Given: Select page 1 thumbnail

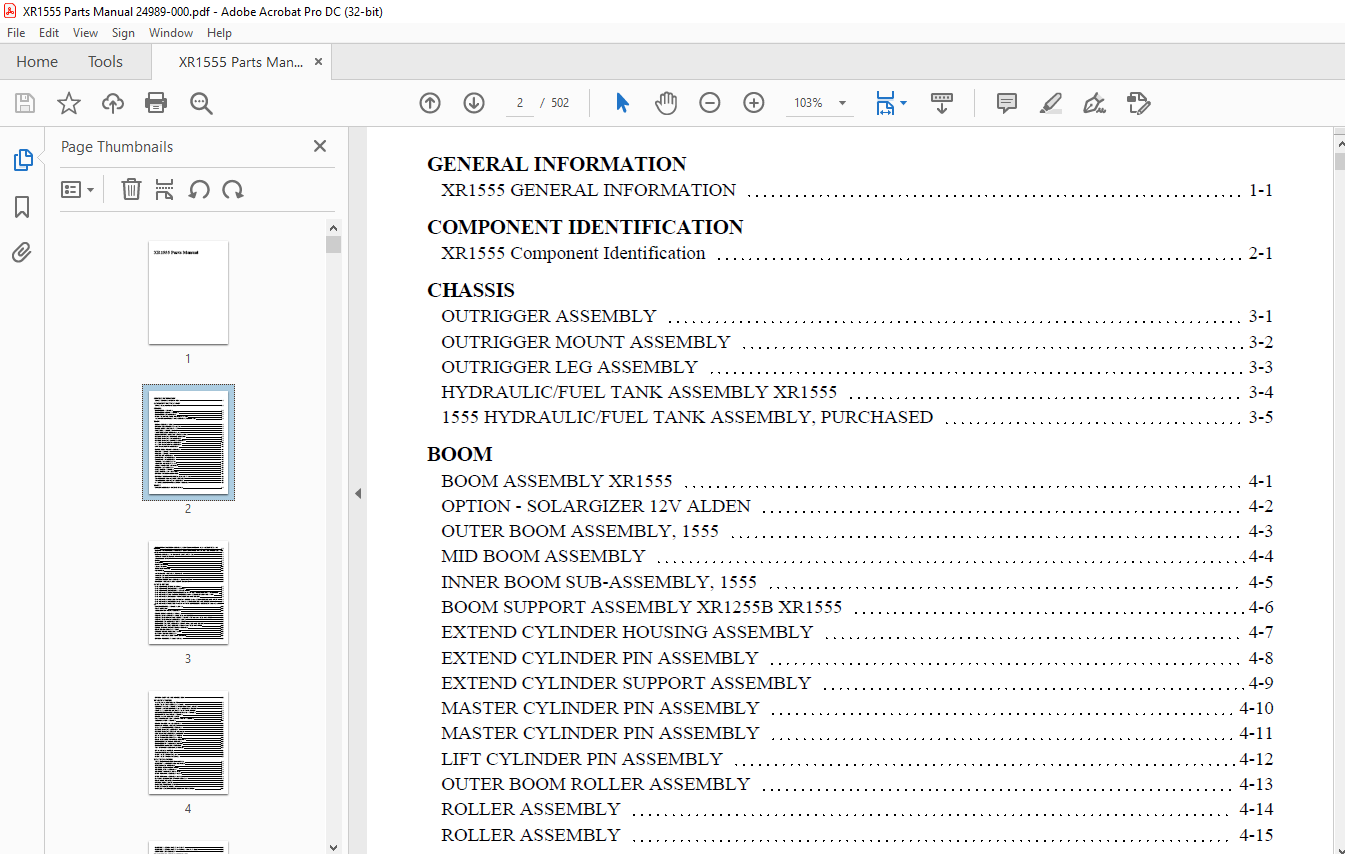Looking at the screenshot, I should 188,292.
